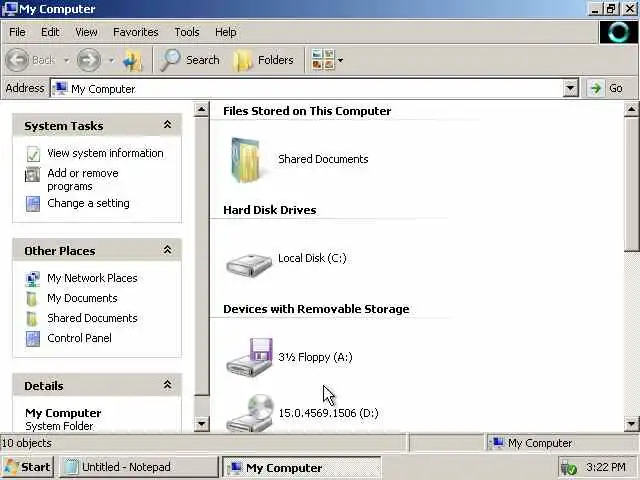The height and width of the screenshot is (480, 640).
Task: Click the Start button
Action: click(27, 467)
